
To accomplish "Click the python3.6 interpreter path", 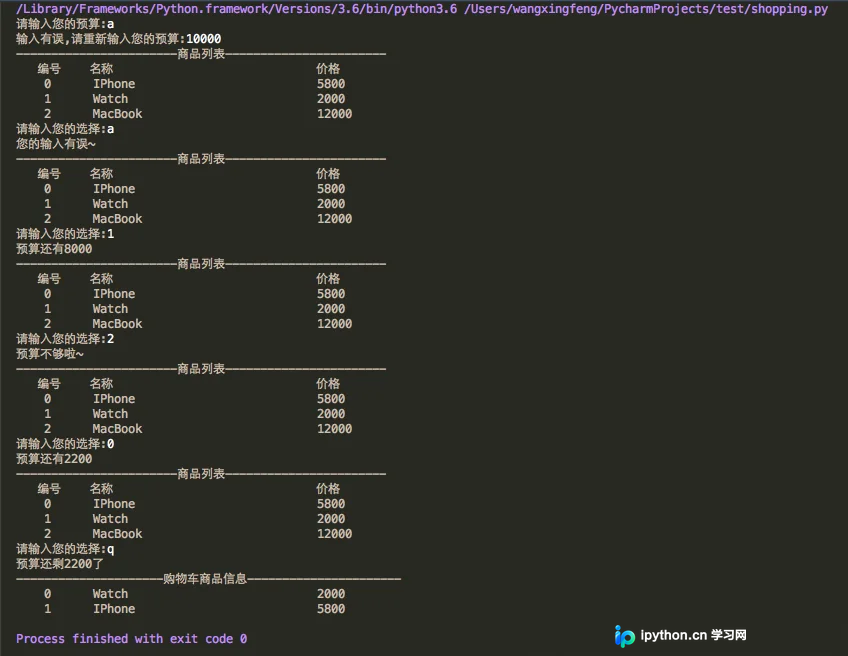I will pyautogui.click(x=236, y=9).
